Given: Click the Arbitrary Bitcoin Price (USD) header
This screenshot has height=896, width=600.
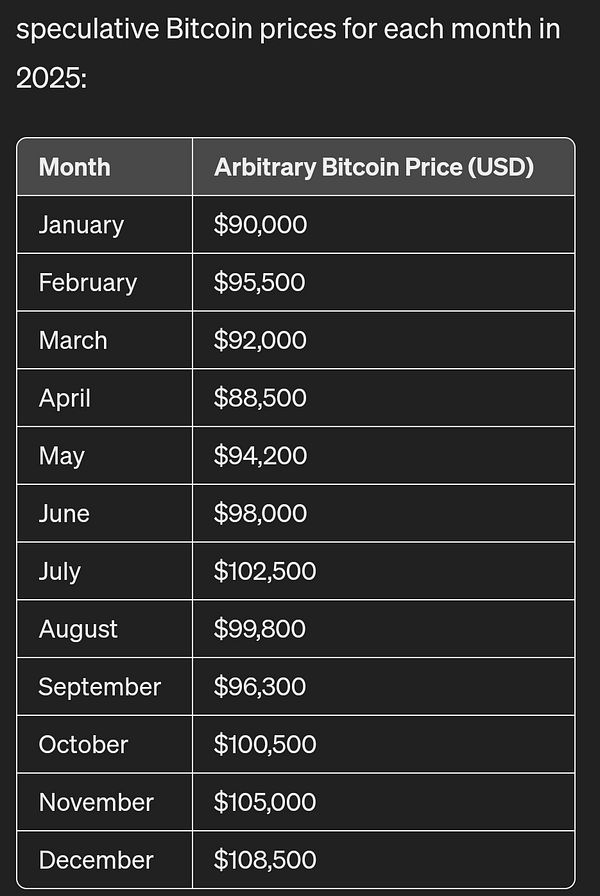Looking at the screenshot, I should pyautogui.click(x=373, y=167).
